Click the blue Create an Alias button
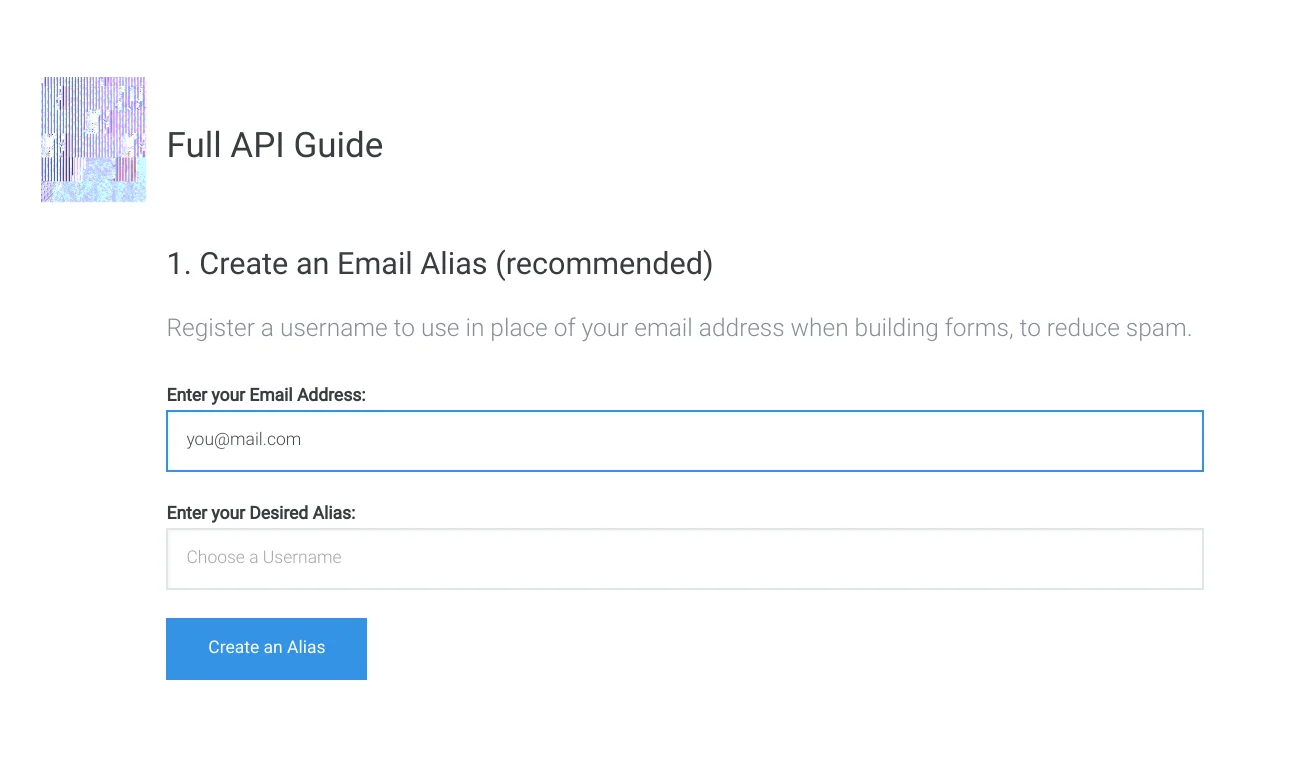1308x767 pixels. click(x=266, y=648)
